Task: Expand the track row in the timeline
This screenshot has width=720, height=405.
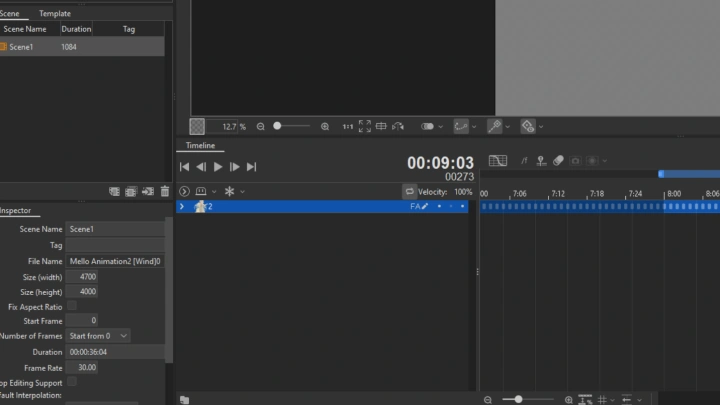Action: (x=181, y=206)
